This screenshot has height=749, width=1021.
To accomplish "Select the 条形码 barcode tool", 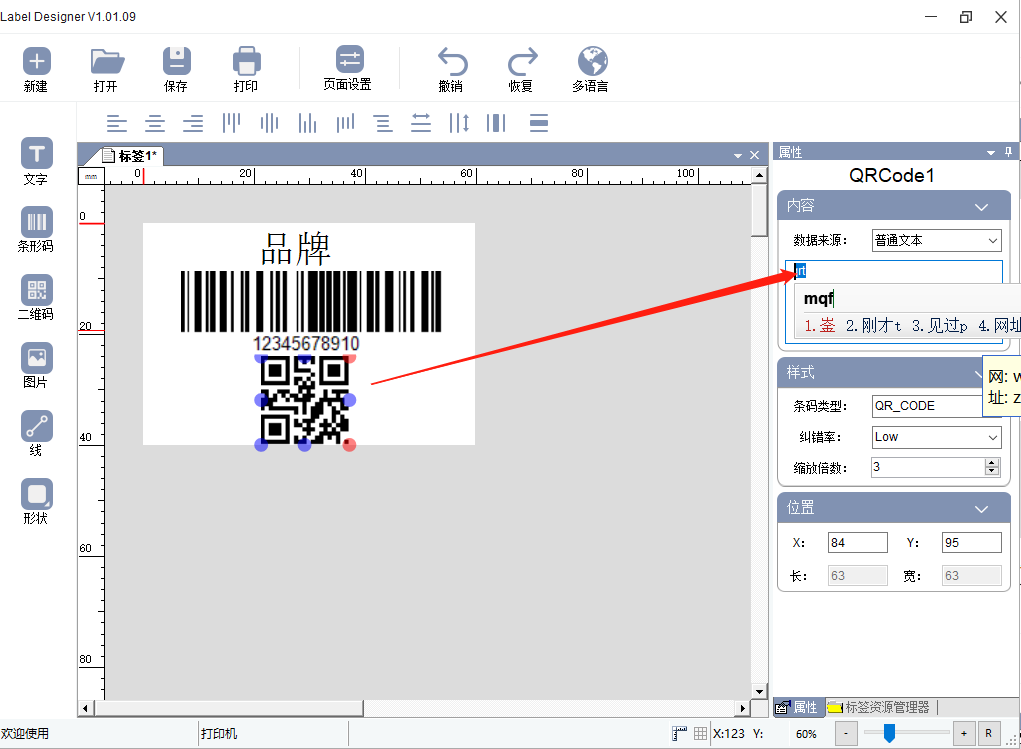I will click(36, 222).
